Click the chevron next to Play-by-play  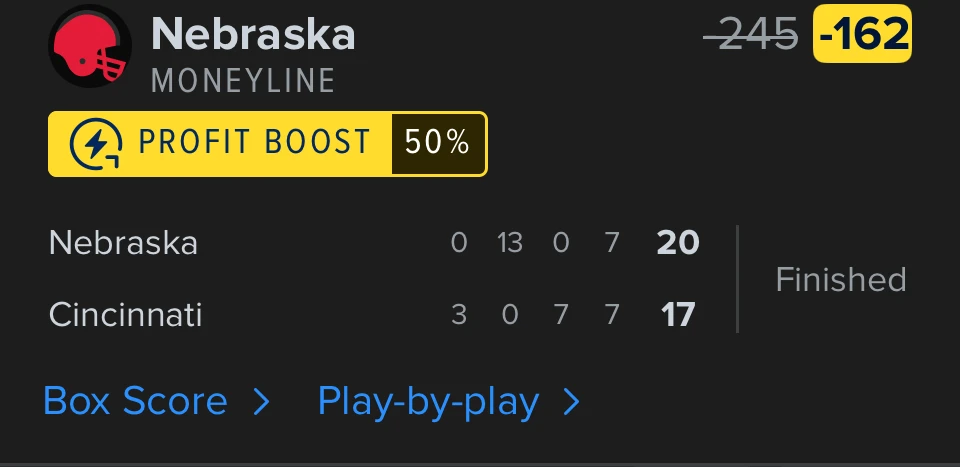click(571, 402)
